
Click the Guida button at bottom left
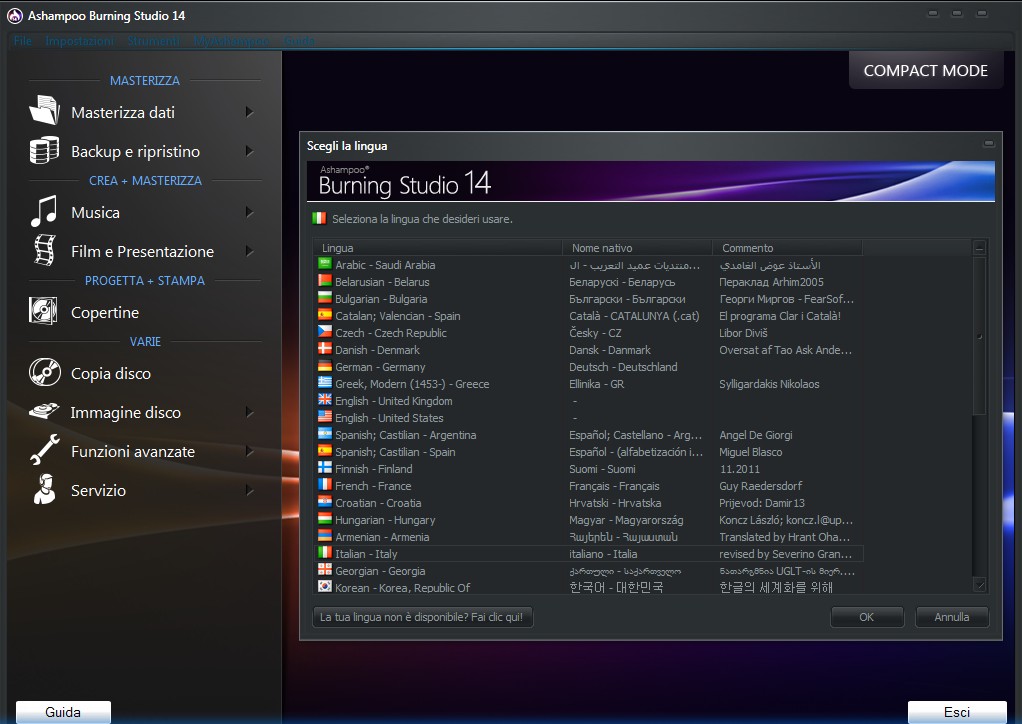(63, 712)
